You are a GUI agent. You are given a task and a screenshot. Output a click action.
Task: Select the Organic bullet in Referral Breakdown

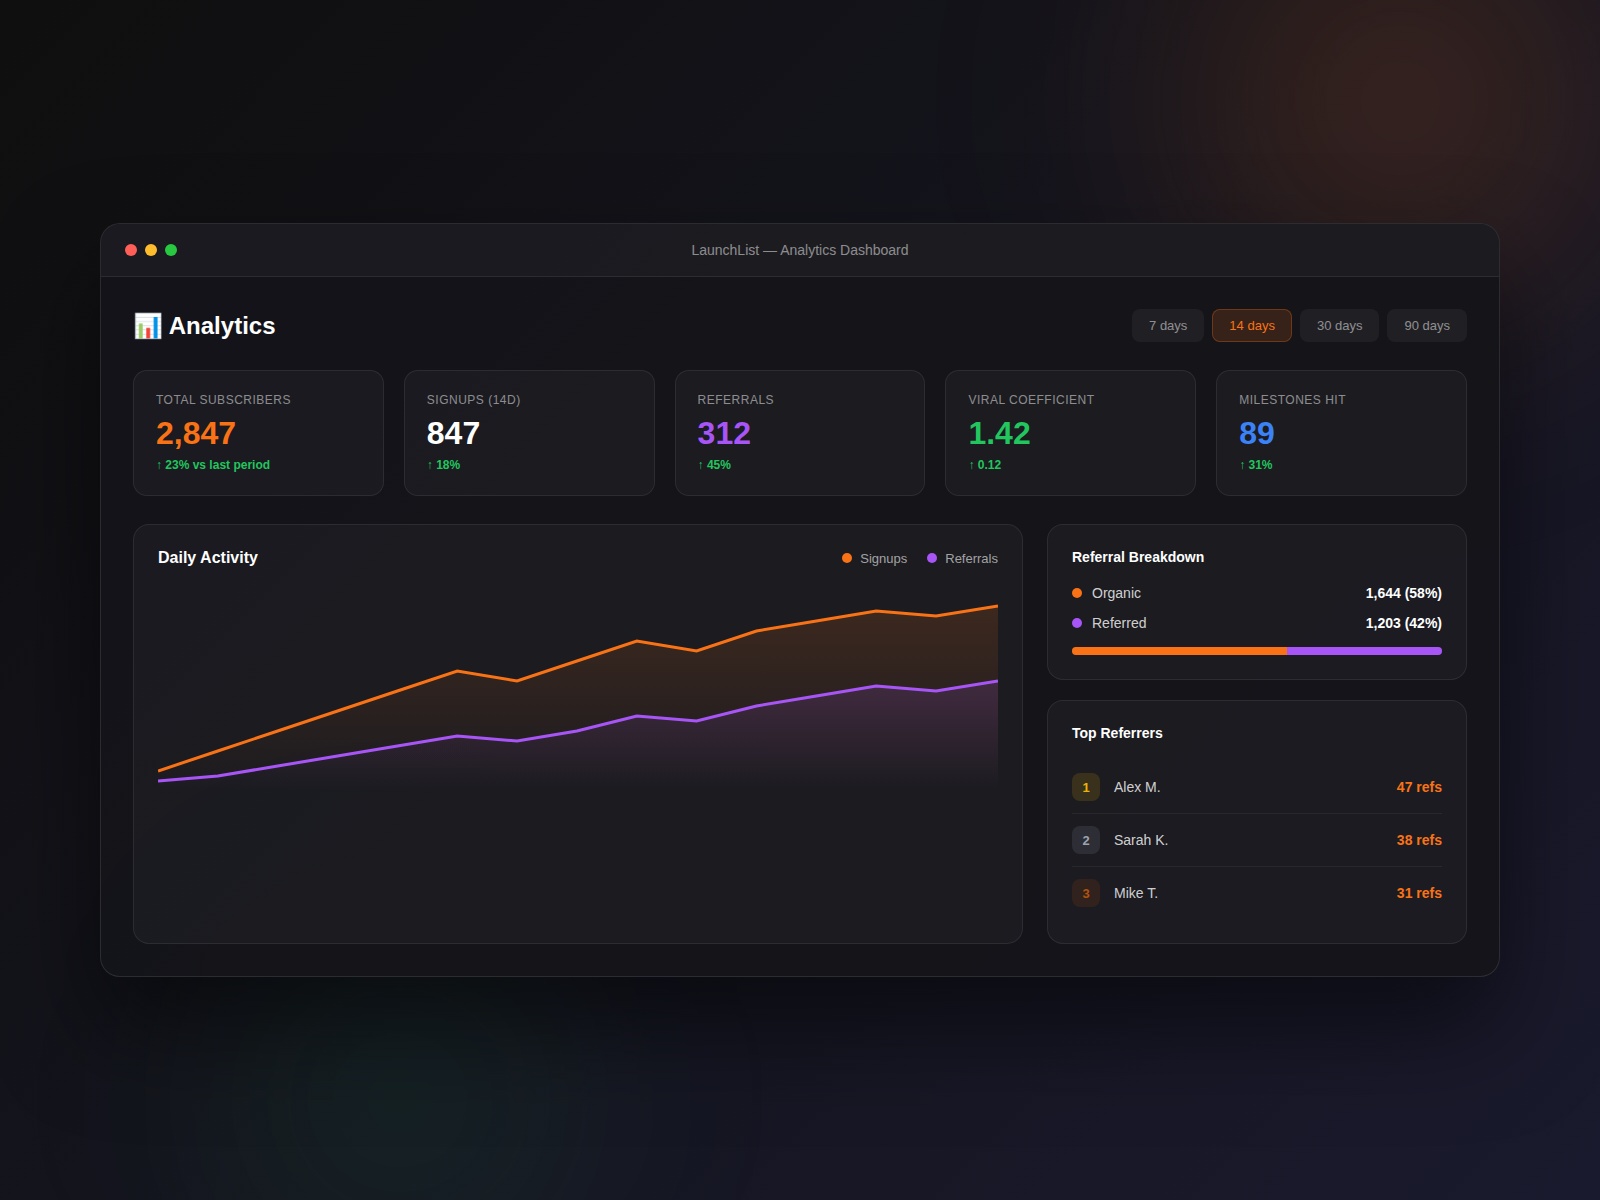point(1077,593)
